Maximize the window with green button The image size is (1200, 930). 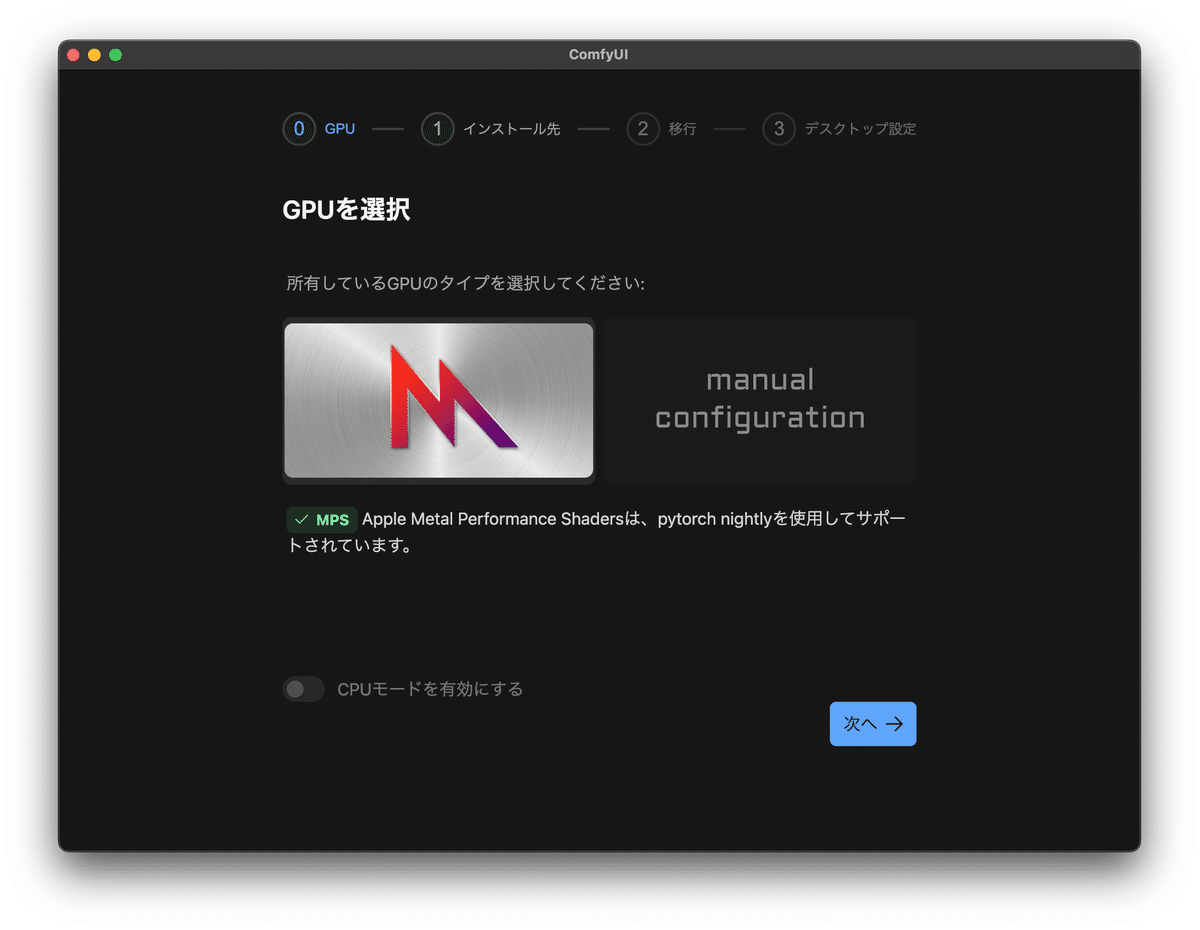coord(115,55)
